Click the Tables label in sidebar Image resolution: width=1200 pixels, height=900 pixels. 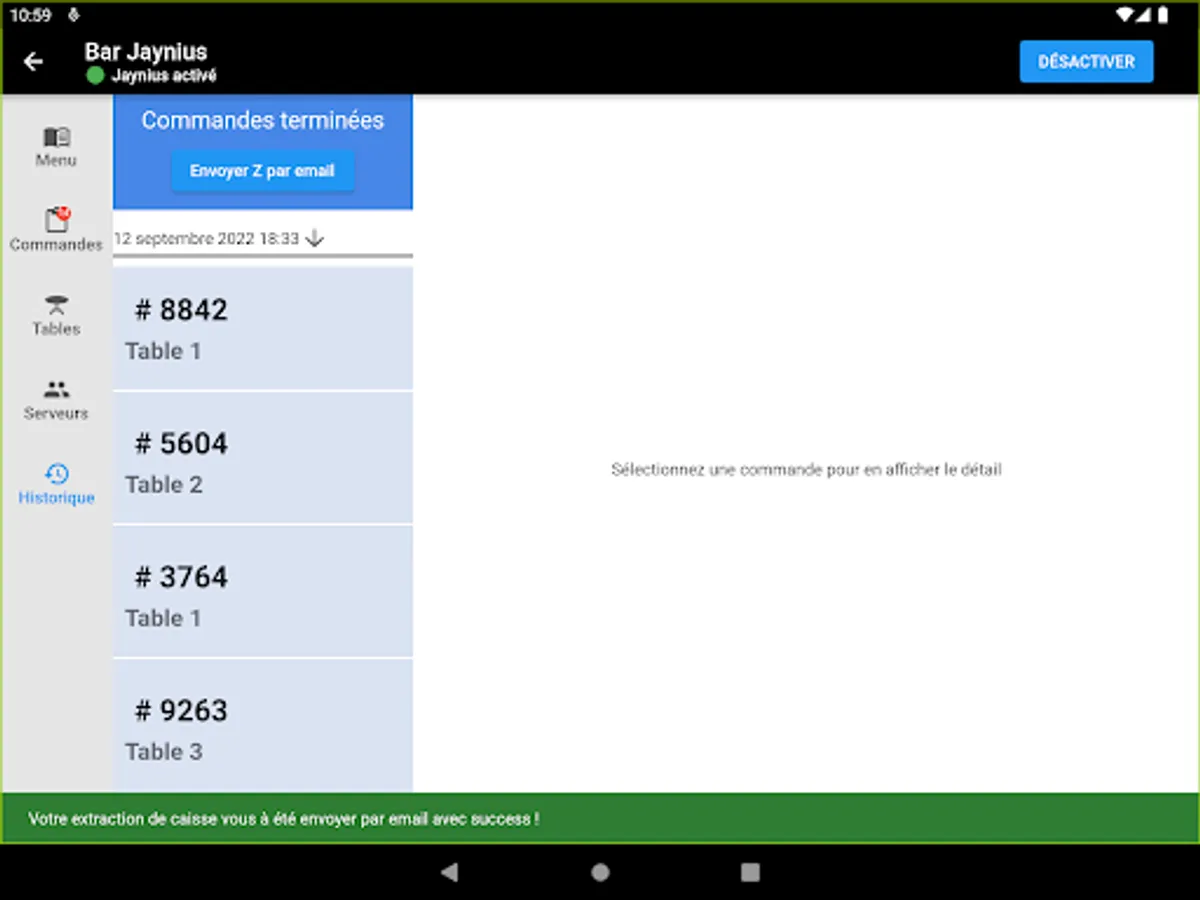[56, 328]
